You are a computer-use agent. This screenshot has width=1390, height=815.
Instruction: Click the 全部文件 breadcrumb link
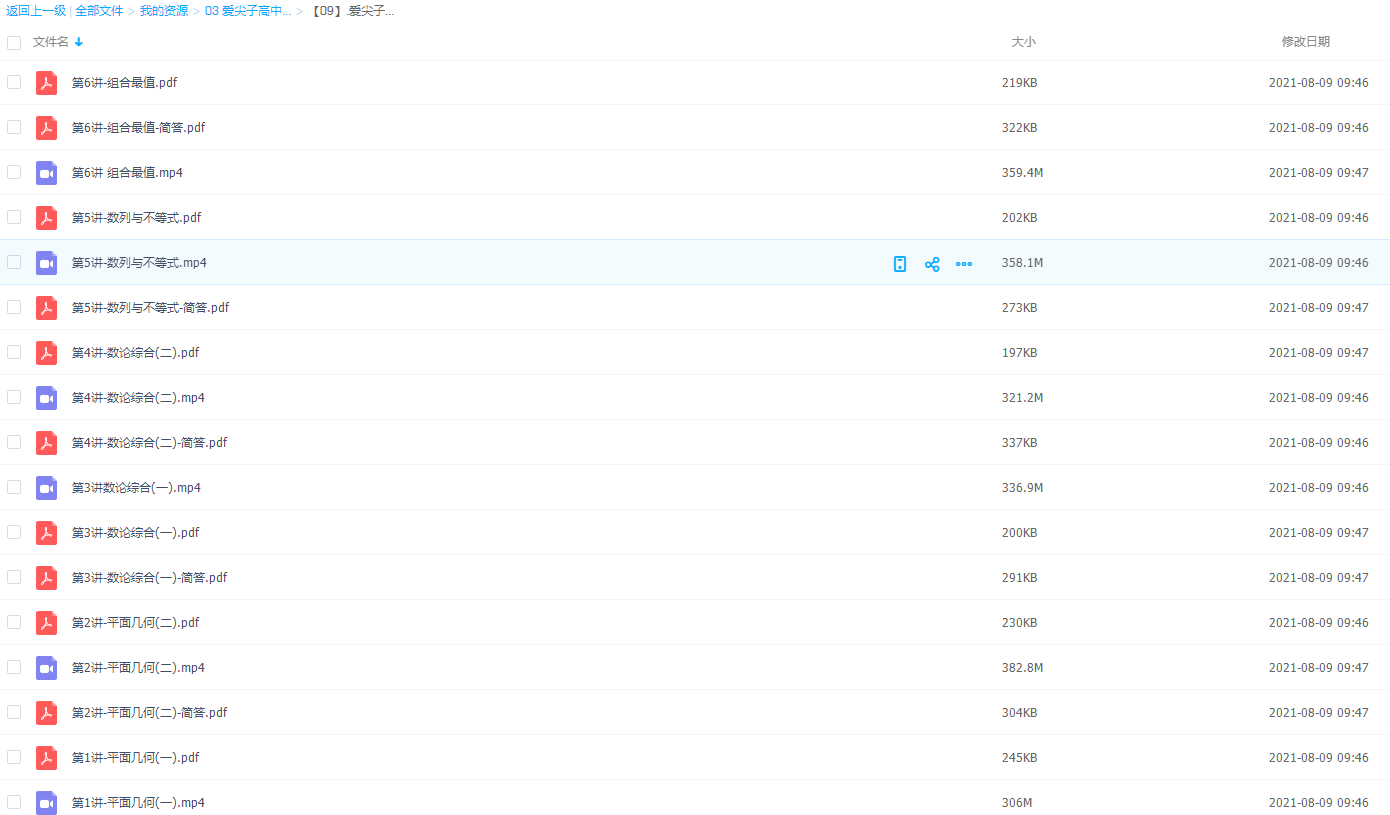point(99,11)
